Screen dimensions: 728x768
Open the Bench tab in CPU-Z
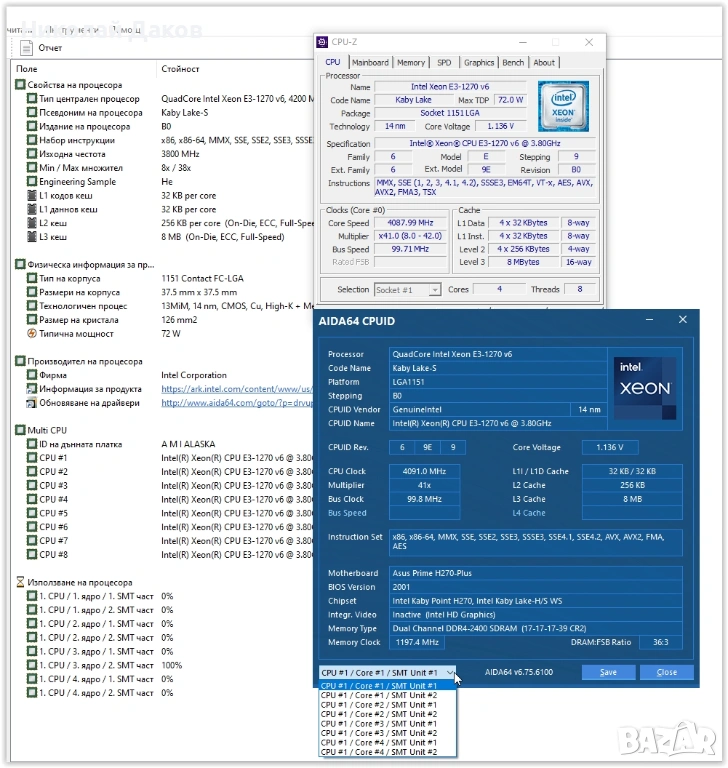pyautogui.click(x=512, y=62)
